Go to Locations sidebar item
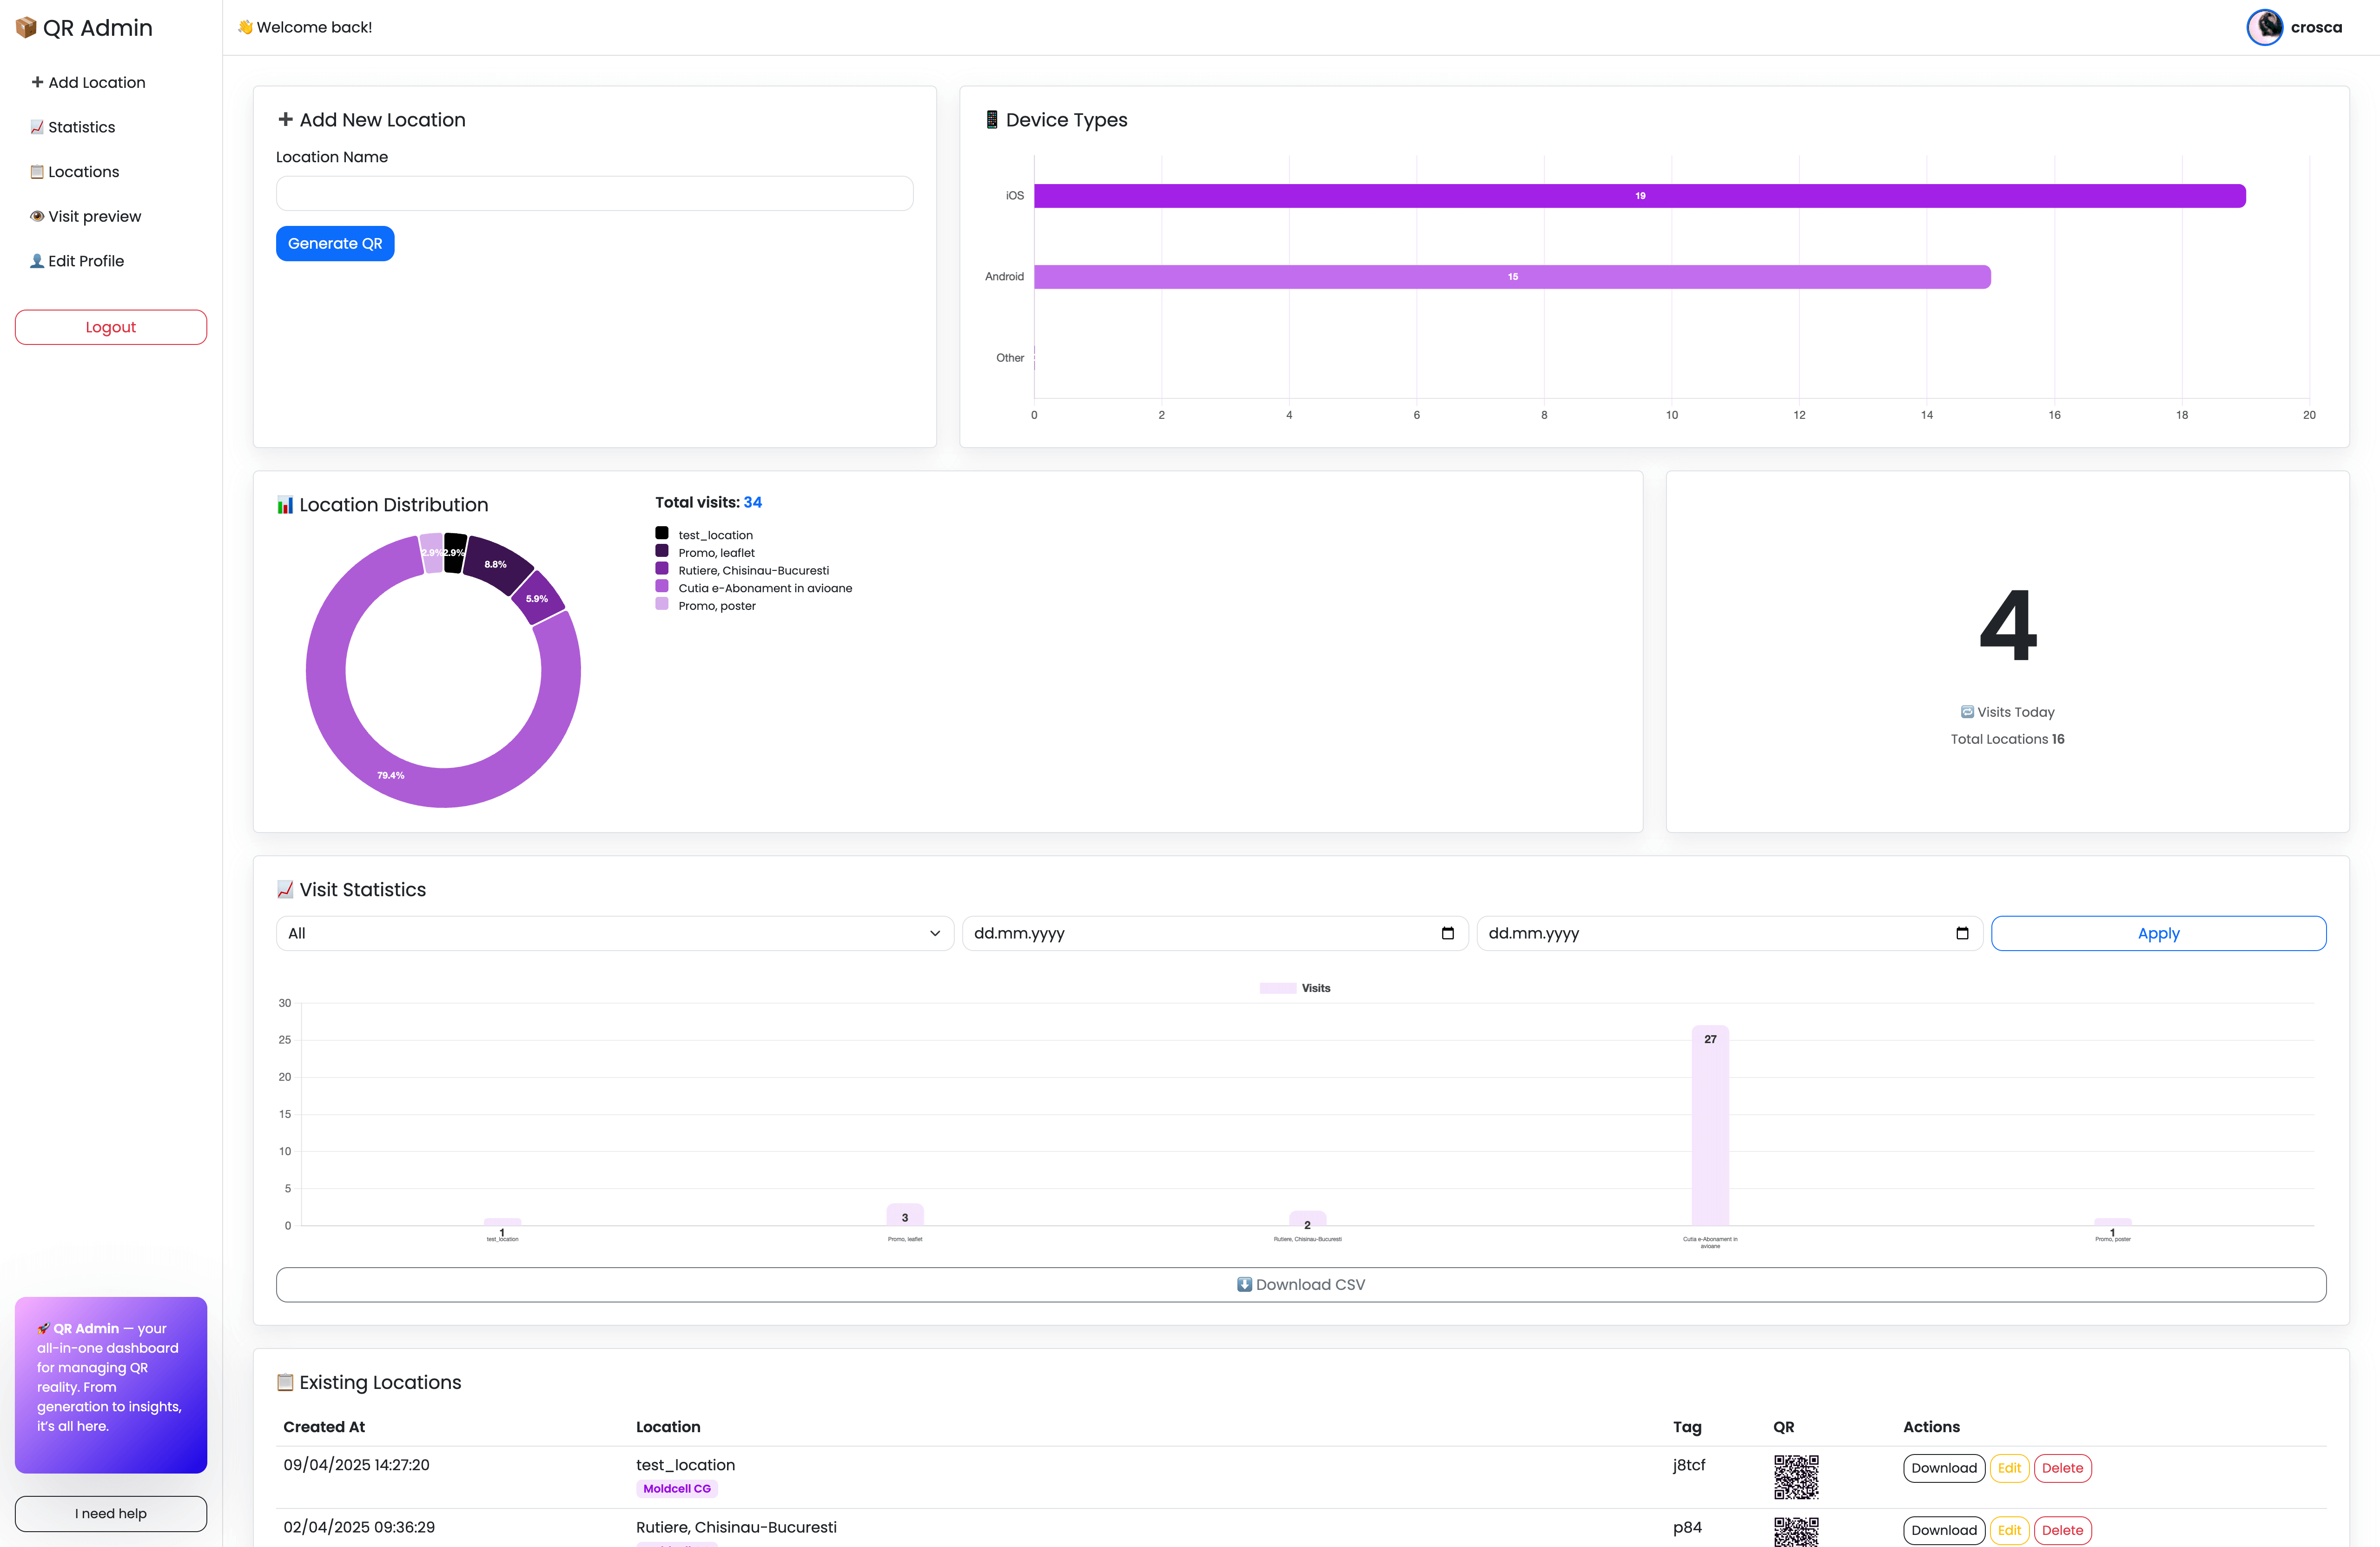Viewport: 2380px width, 1547px height. click(83, 172)
